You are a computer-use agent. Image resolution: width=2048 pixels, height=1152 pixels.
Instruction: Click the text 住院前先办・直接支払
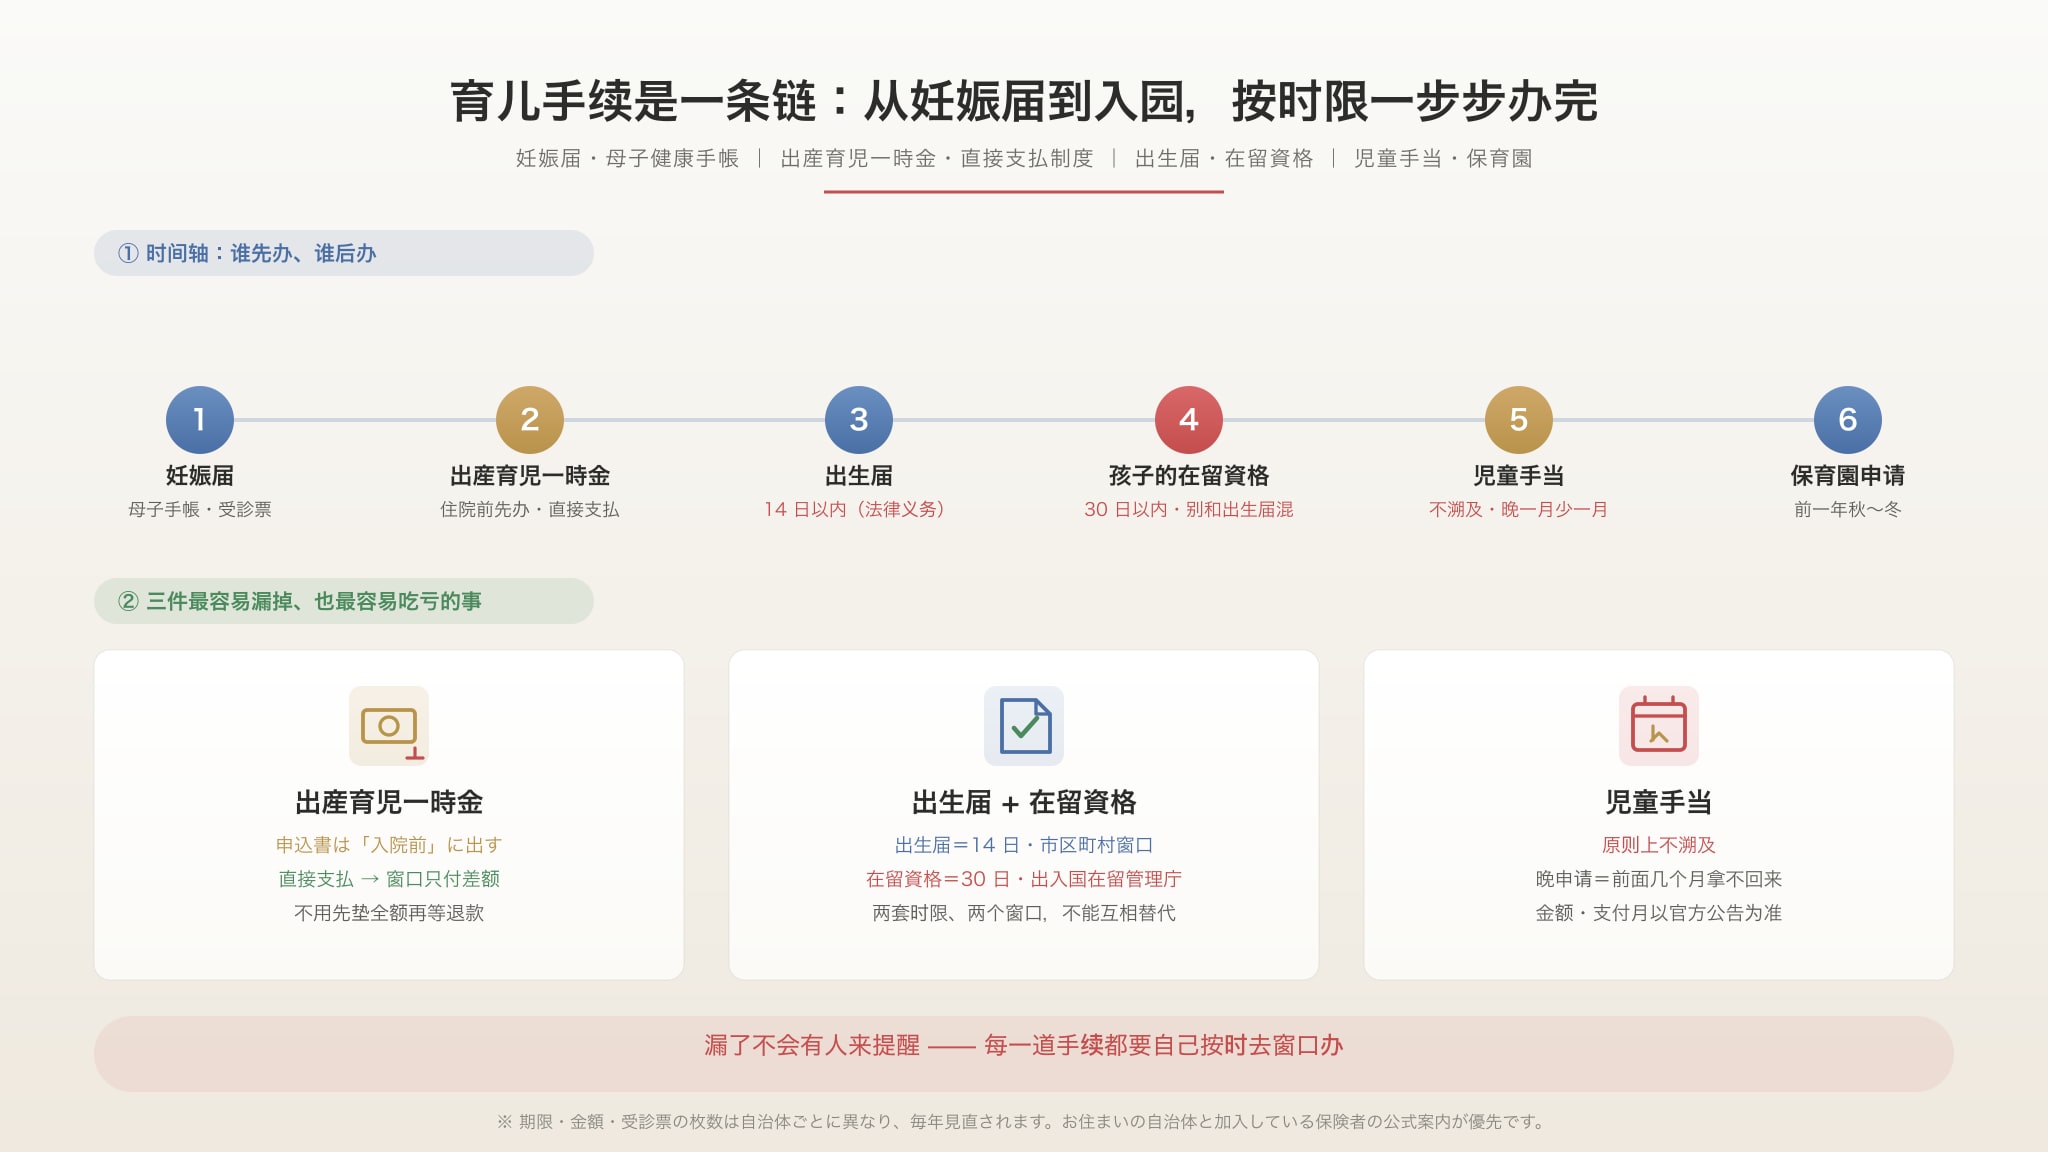tap(530, 509)
